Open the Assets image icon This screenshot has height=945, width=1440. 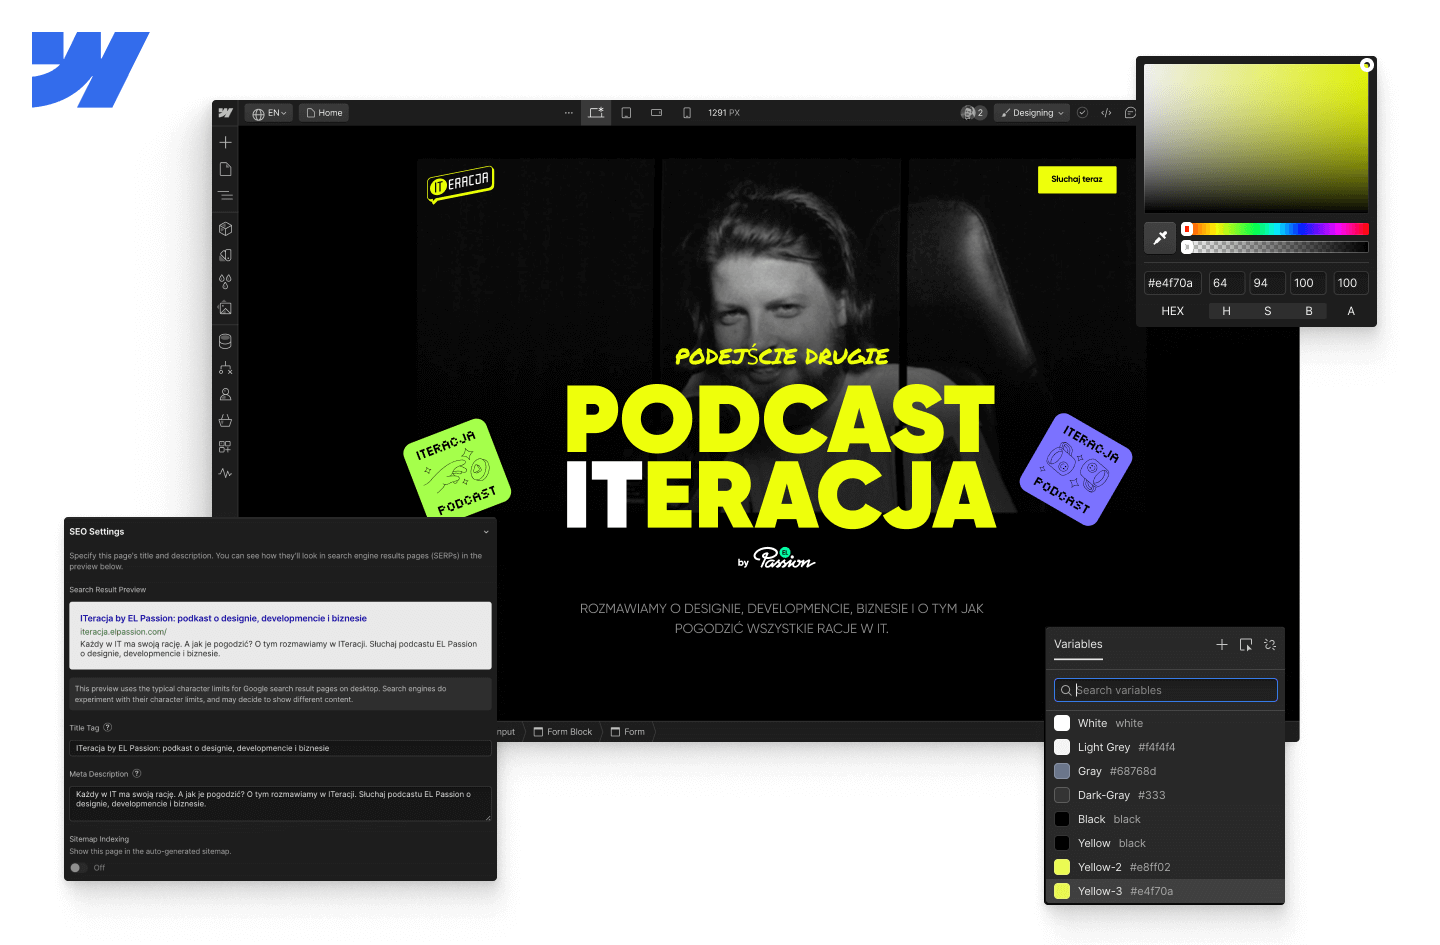pyautogui.click(x=225, y=308)
